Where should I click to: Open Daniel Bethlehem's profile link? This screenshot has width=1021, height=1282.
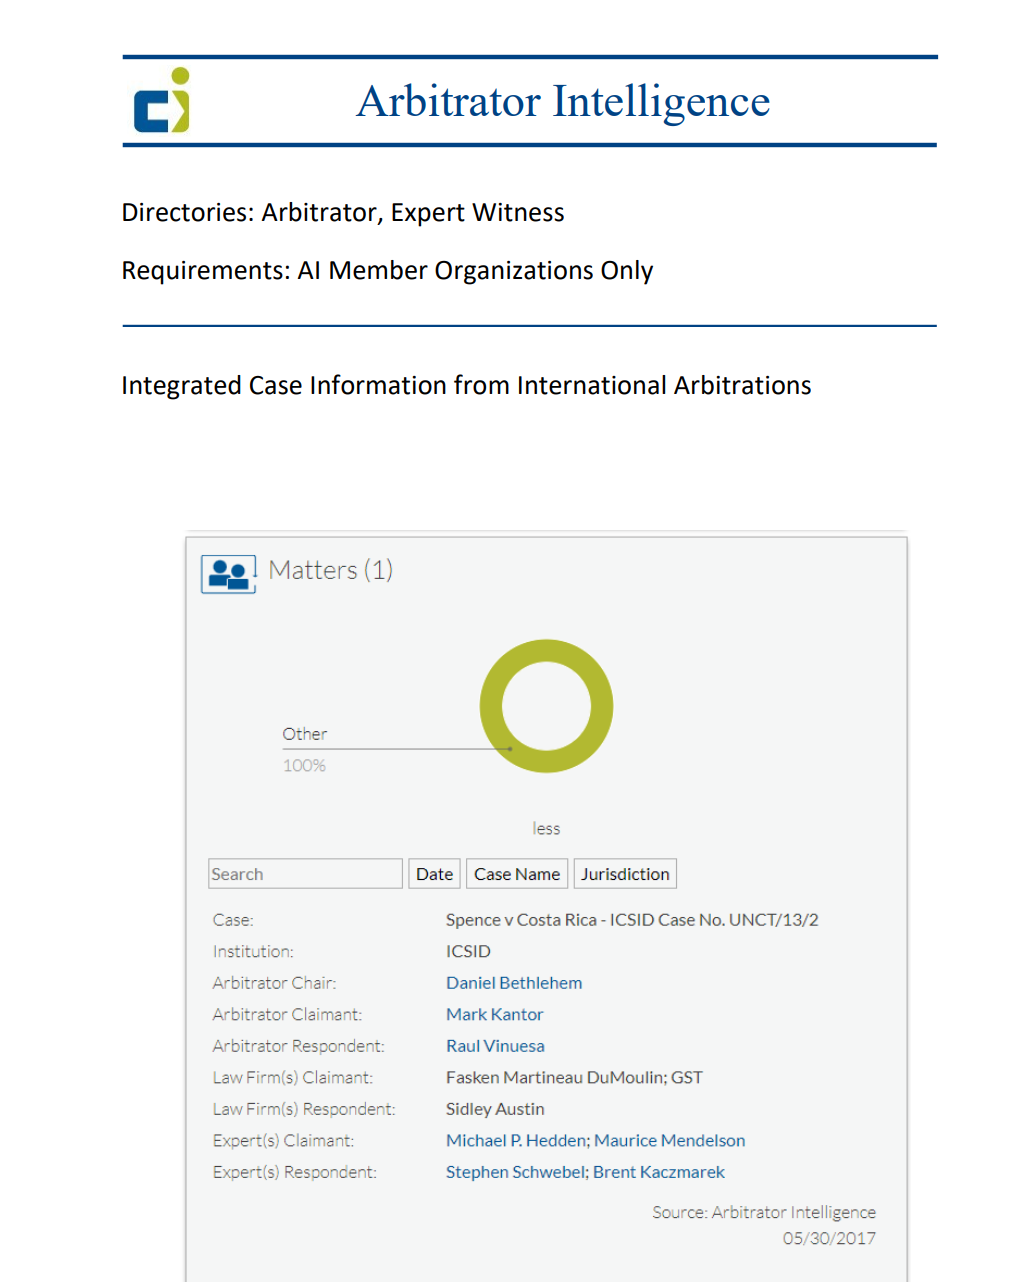coord(514,983)
